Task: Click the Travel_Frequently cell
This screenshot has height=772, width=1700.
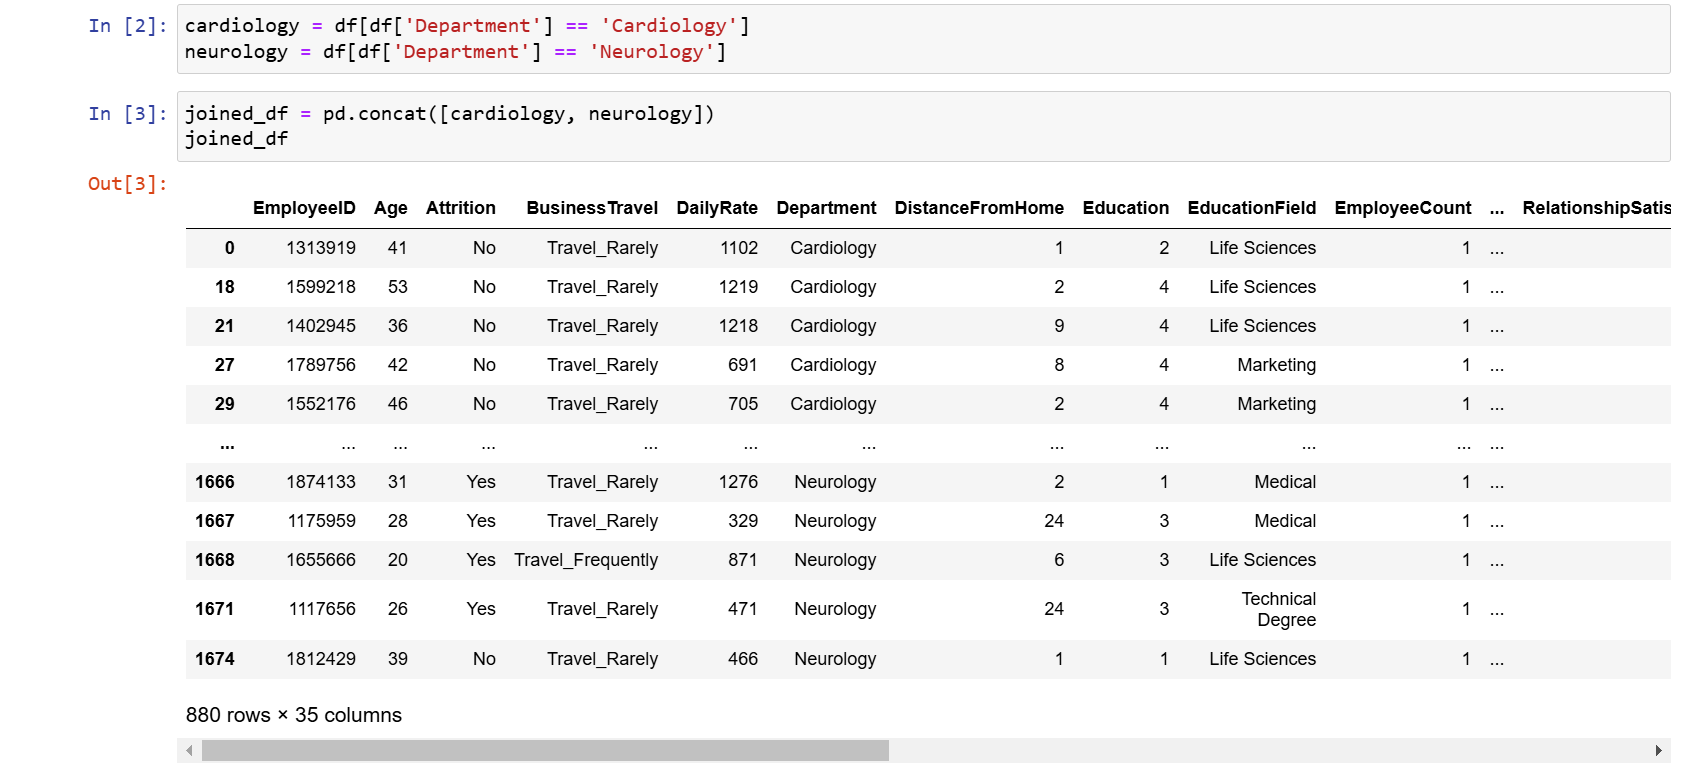Action: (586, 560)
